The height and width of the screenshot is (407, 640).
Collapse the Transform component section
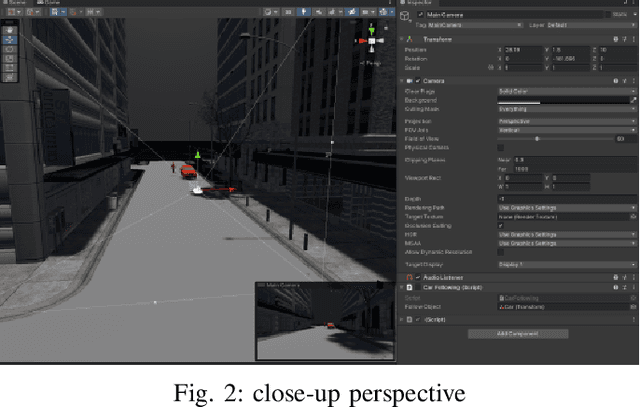(403, 39)
